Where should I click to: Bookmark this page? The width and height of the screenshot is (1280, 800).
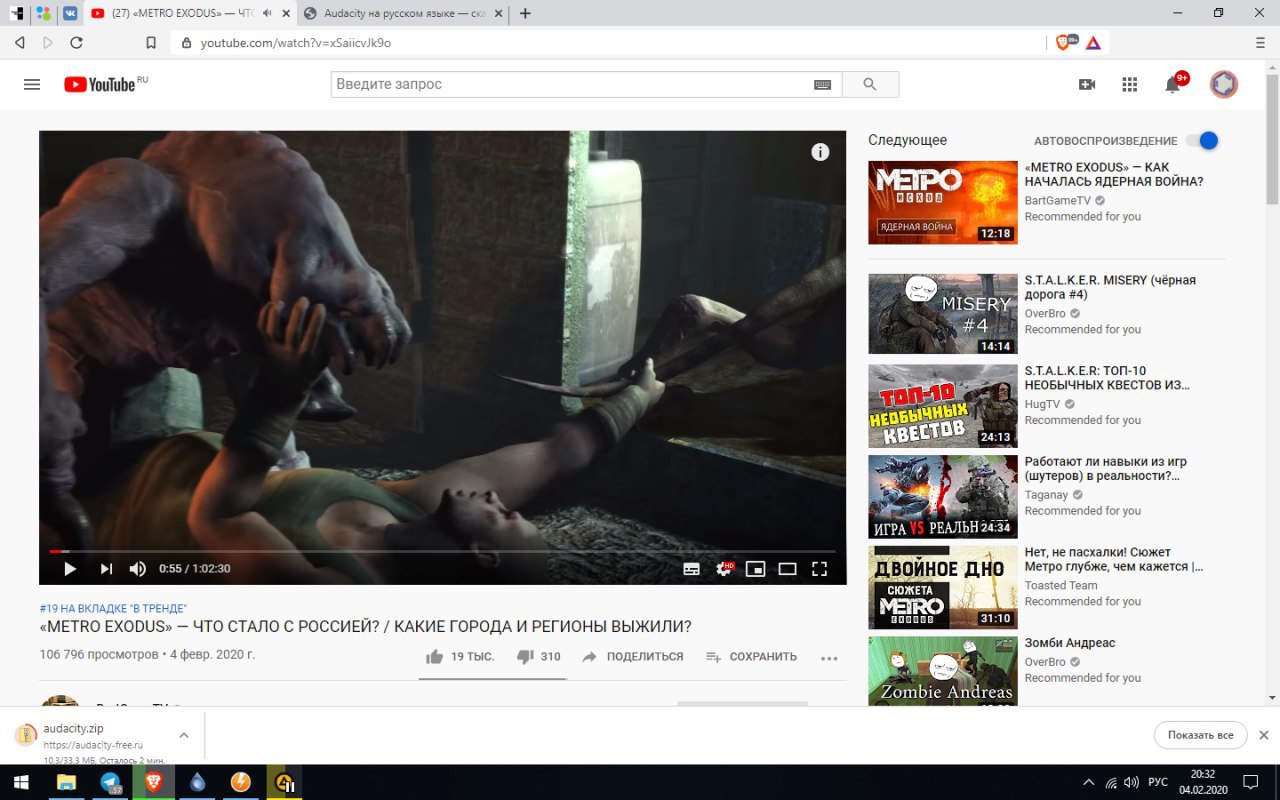(151, 43)
